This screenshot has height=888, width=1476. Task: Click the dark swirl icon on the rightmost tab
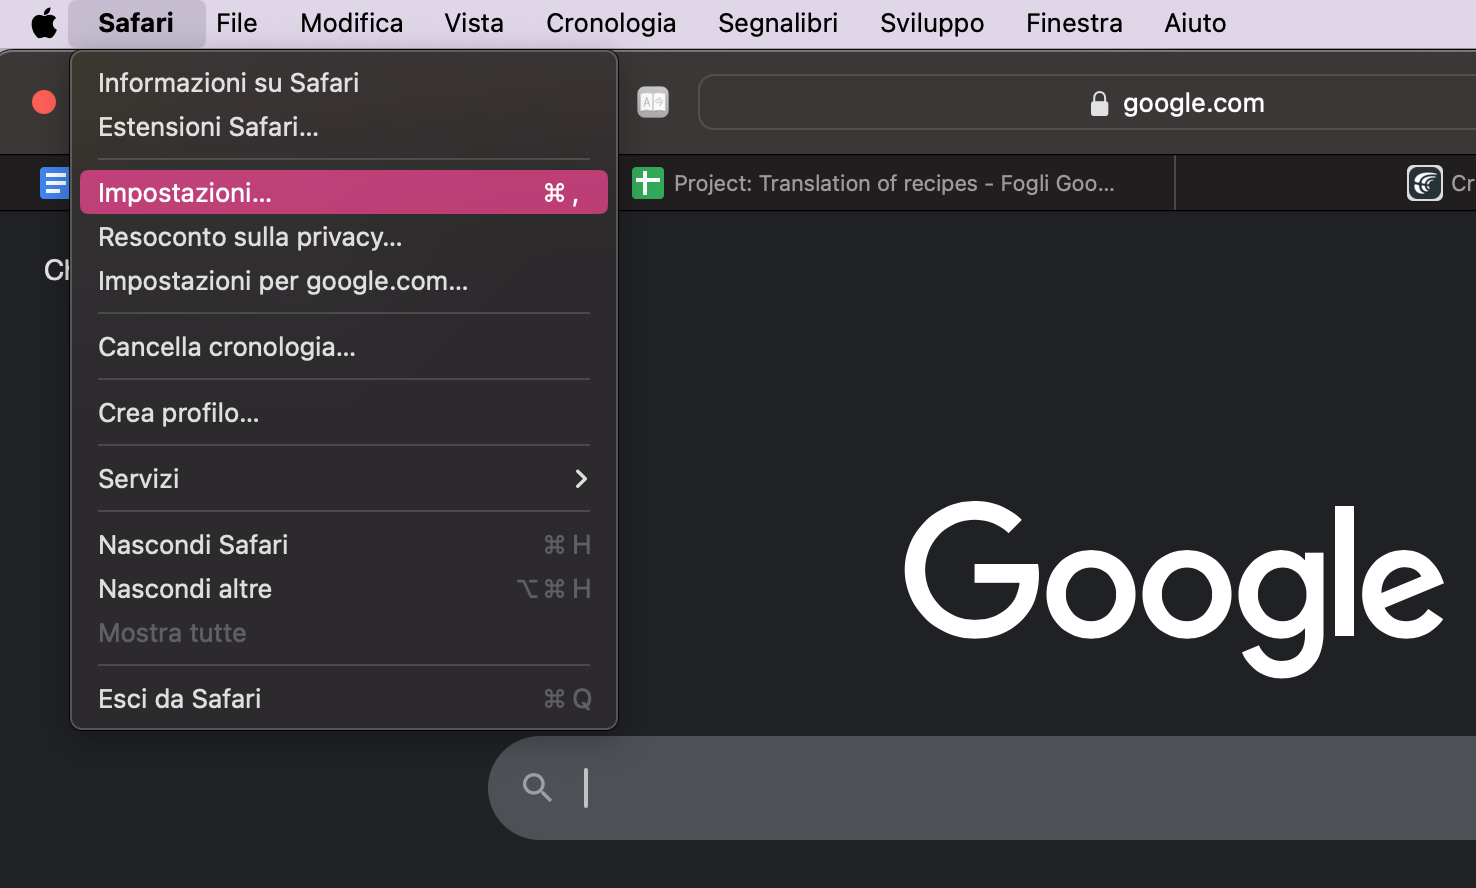tap(1424, 183)
